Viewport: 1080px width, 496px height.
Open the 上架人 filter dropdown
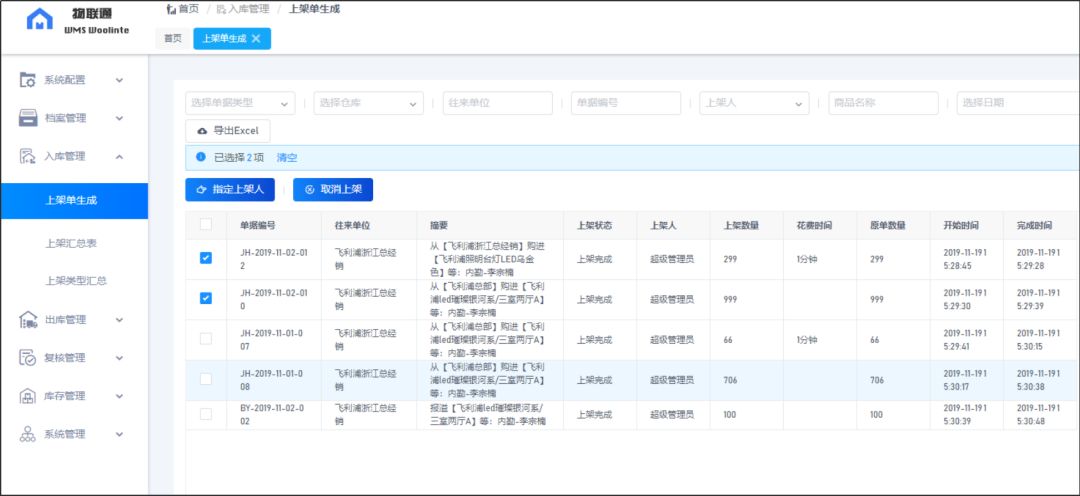point(754,103)
